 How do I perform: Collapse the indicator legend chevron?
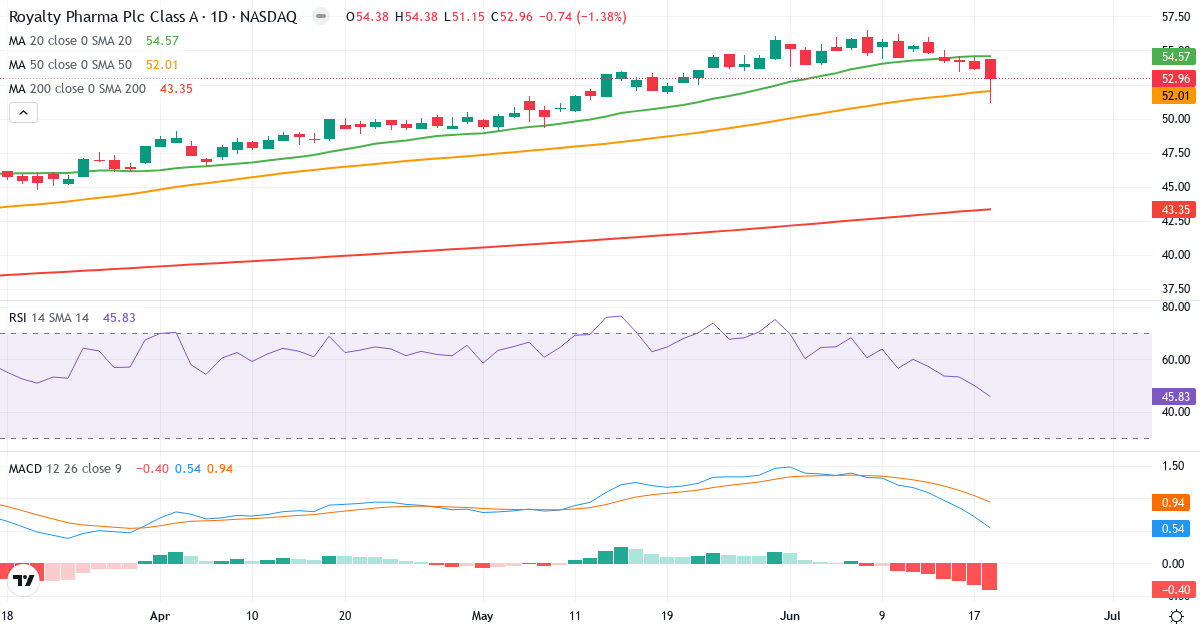pyautogui.click(x=23, y=113)
